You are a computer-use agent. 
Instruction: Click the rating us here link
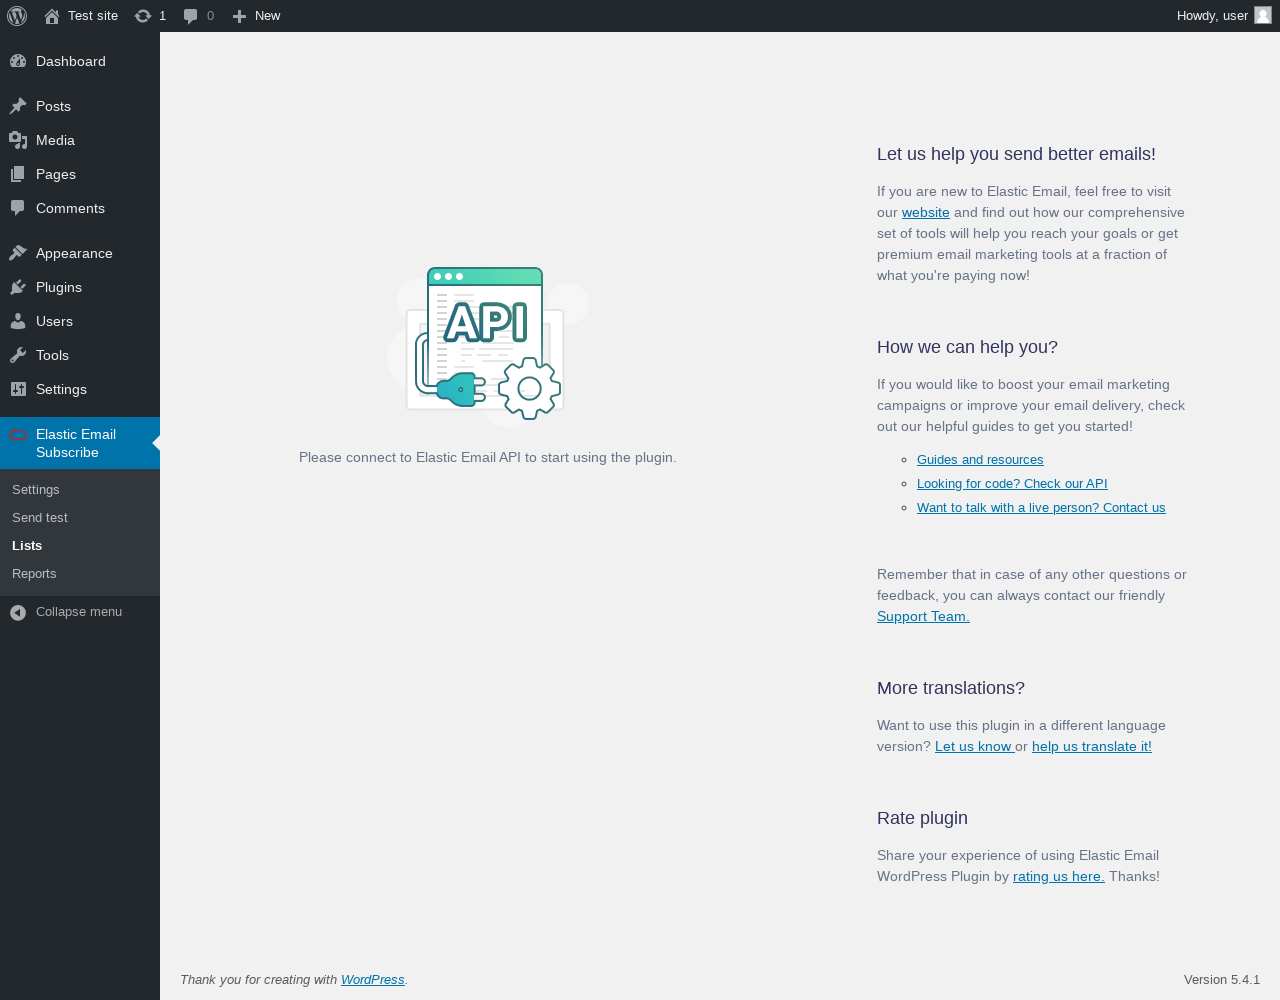(1059, 876)
